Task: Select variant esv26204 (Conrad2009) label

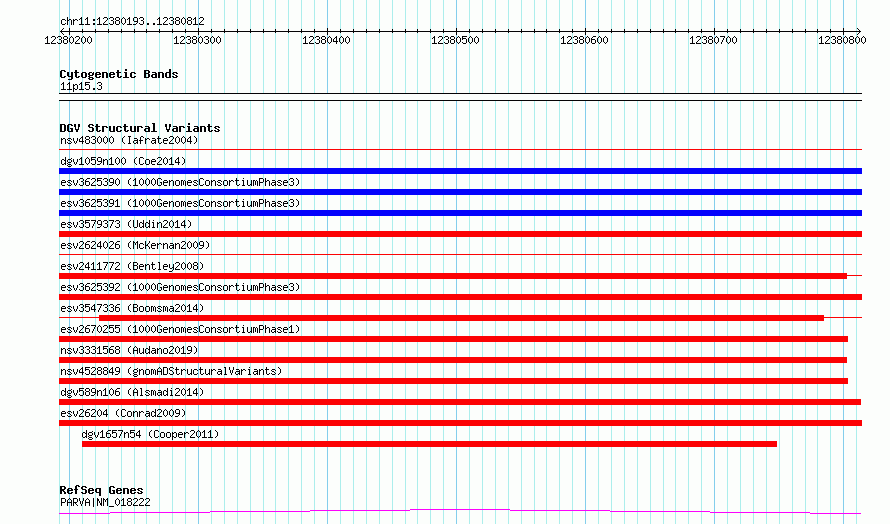Action: [x=123, y=413]
